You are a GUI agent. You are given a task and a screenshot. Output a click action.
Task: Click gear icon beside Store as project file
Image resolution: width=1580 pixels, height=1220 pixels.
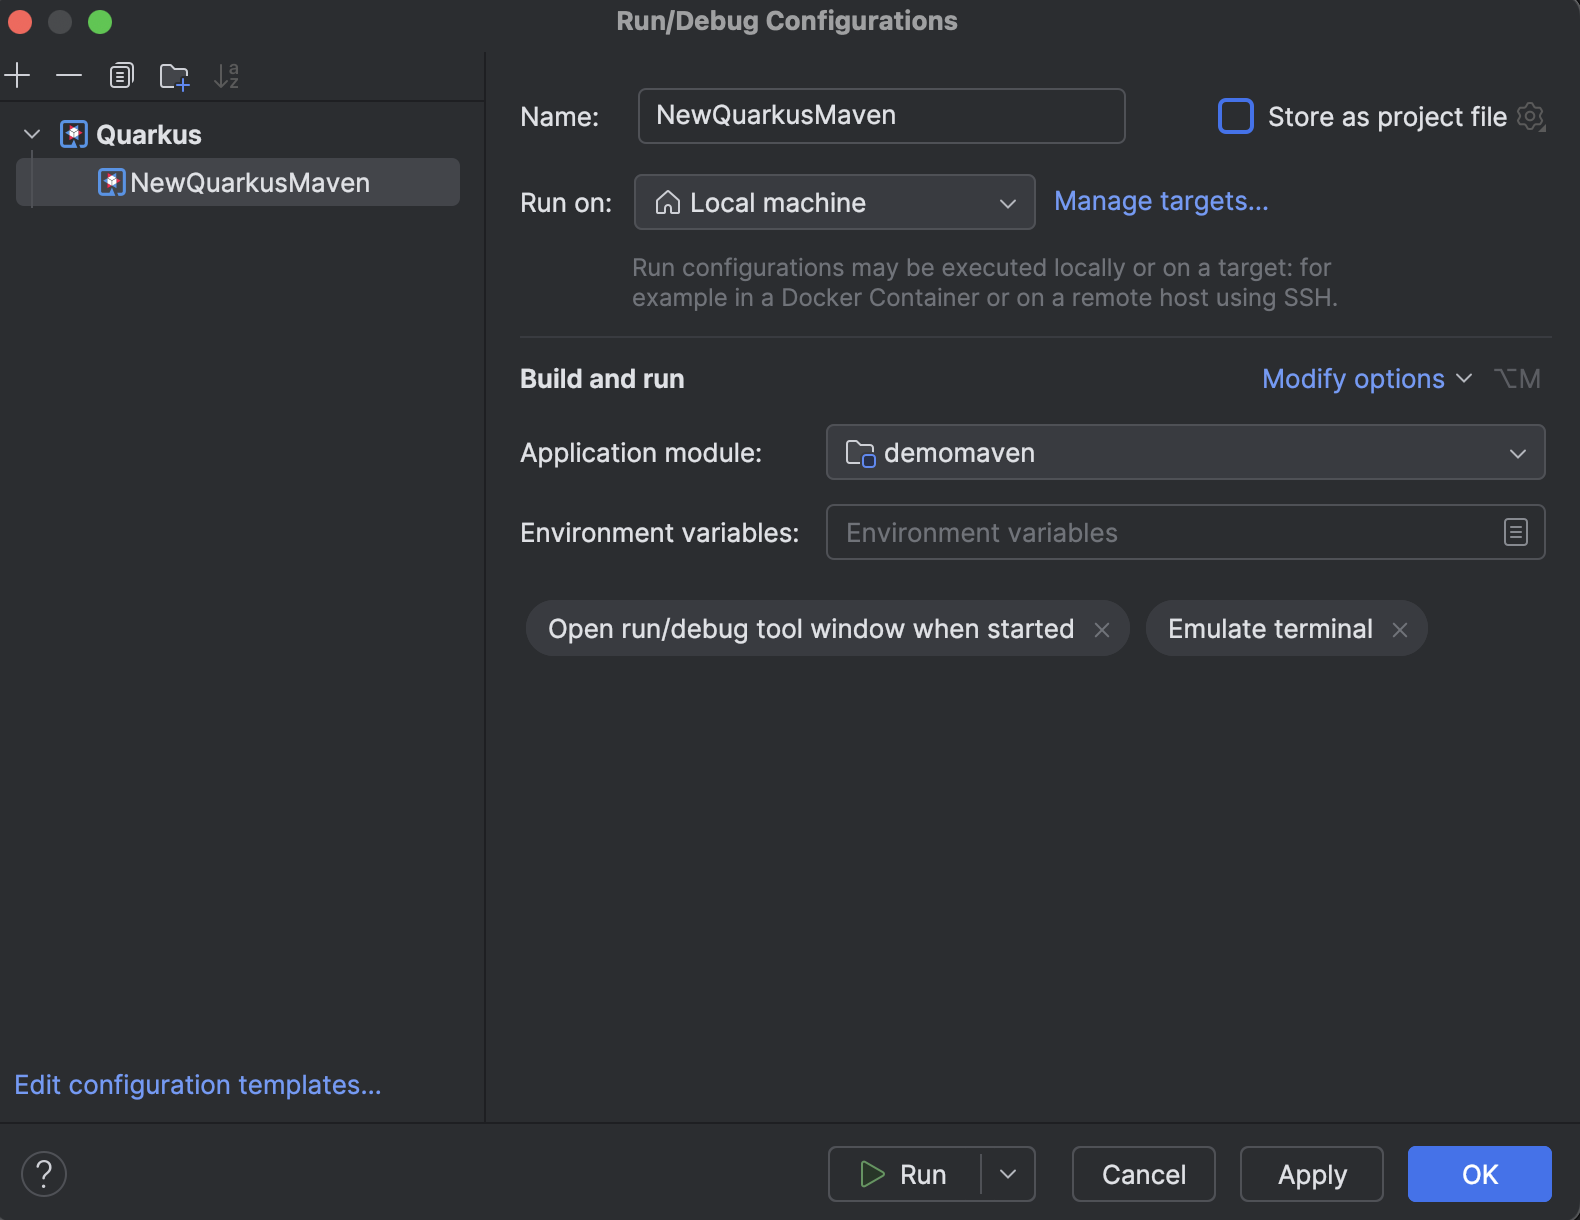(x=1531, y=117)
